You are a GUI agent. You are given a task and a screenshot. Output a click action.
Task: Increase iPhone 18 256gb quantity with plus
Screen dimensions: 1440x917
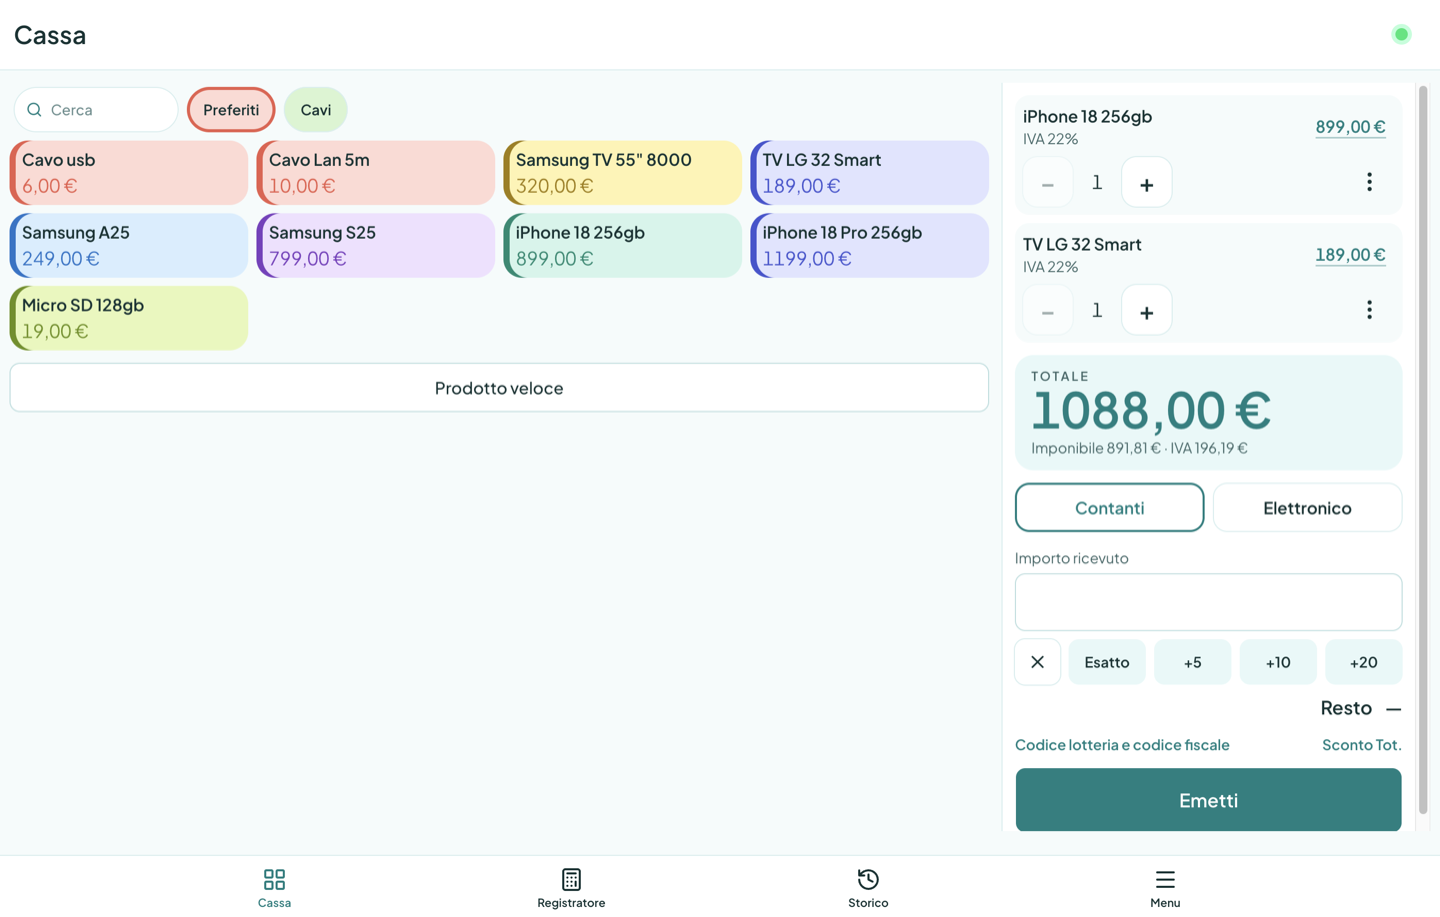[x=1146, y=183]
